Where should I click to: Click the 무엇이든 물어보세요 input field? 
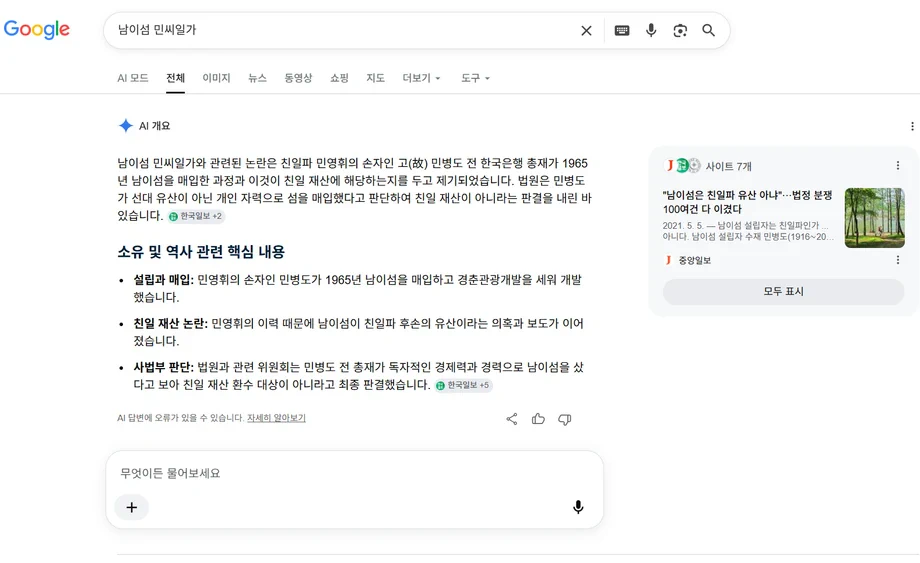[x=354, y=473]
